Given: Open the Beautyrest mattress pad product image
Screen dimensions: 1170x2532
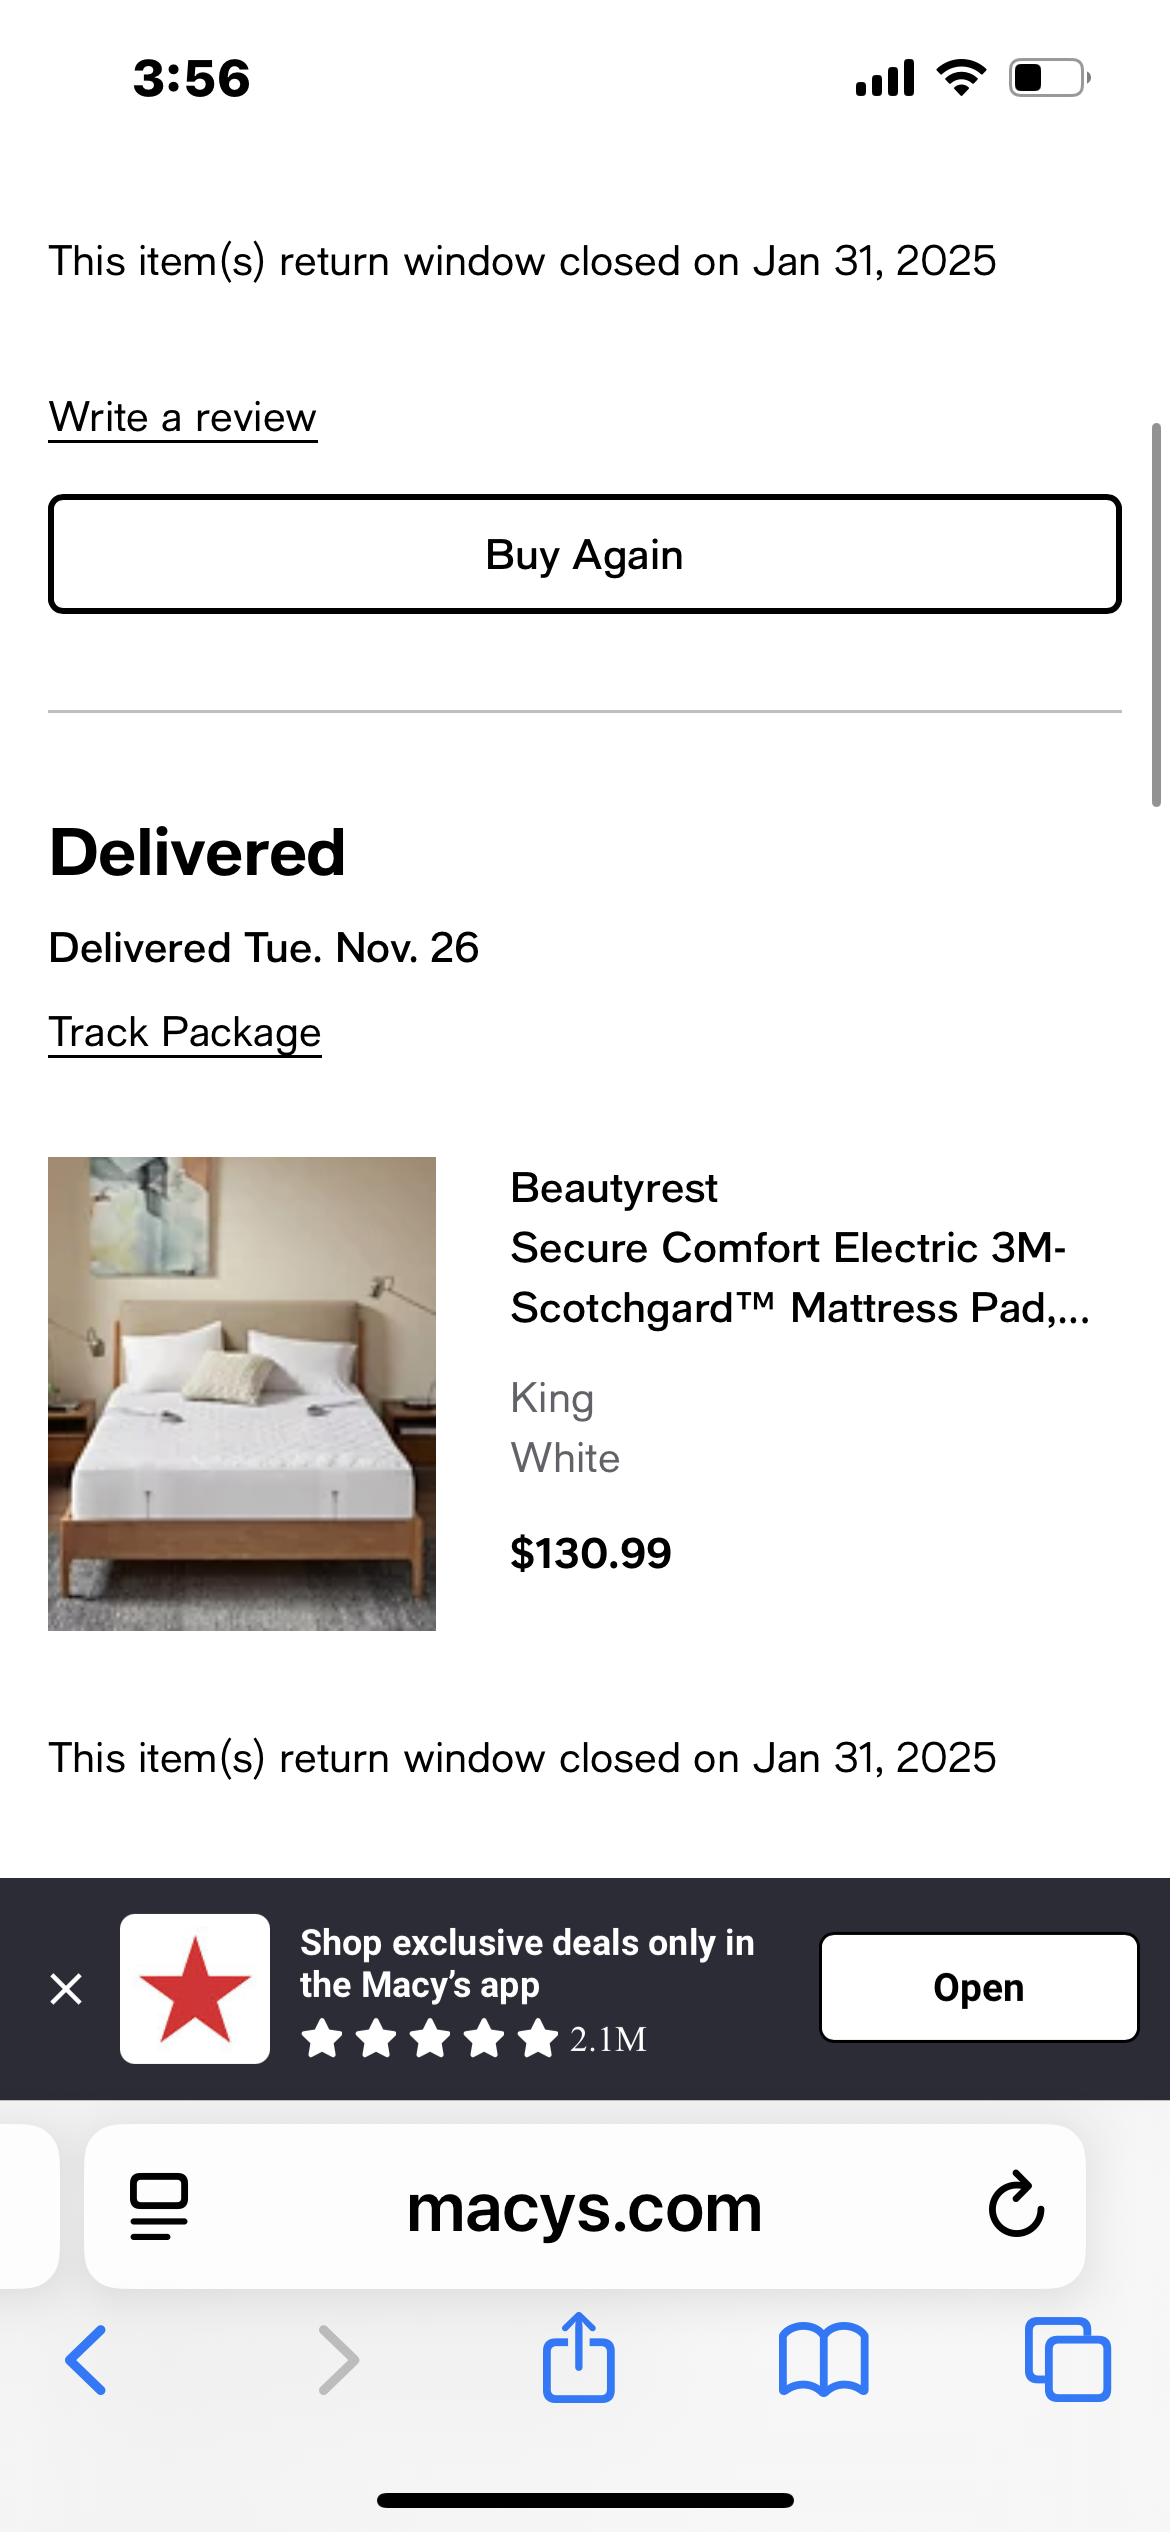Looking at the screenshot, I should [x=242, y=1394].
